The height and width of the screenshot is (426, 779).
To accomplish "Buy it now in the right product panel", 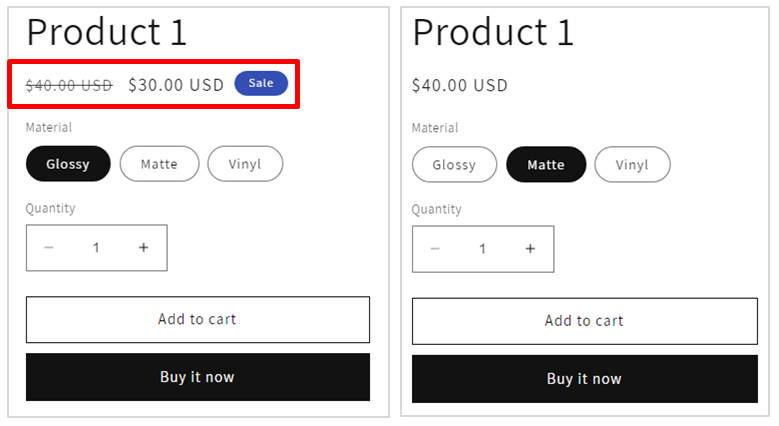I will click(585, 379).
